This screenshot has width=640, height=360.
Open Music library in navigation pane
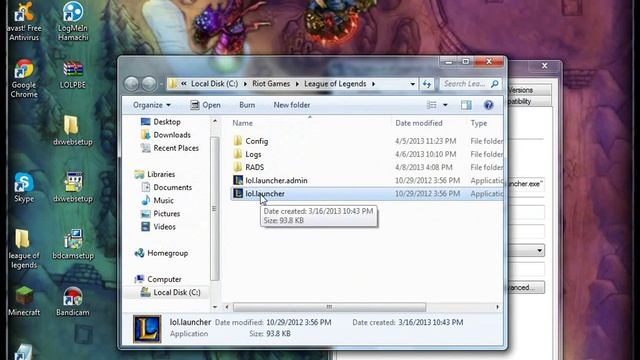click(x=157, y=200)
